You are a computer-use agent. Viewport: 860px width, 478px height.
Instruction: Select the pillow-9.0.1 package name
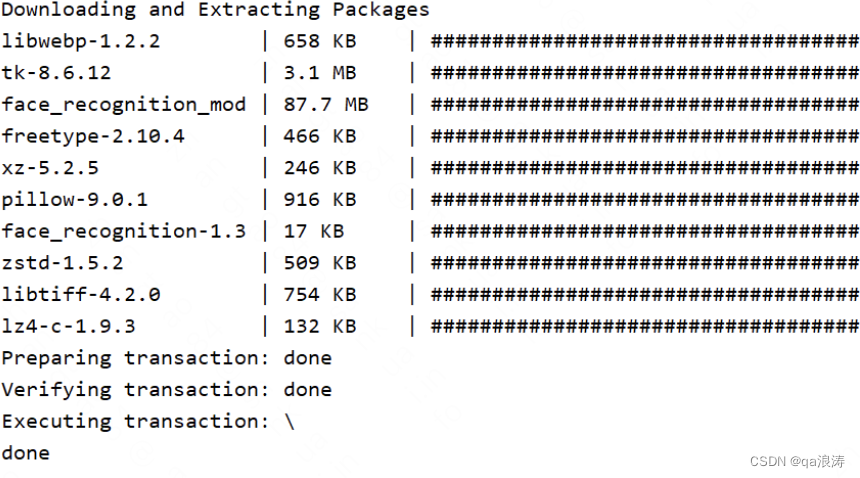click(x=75, y=200)
